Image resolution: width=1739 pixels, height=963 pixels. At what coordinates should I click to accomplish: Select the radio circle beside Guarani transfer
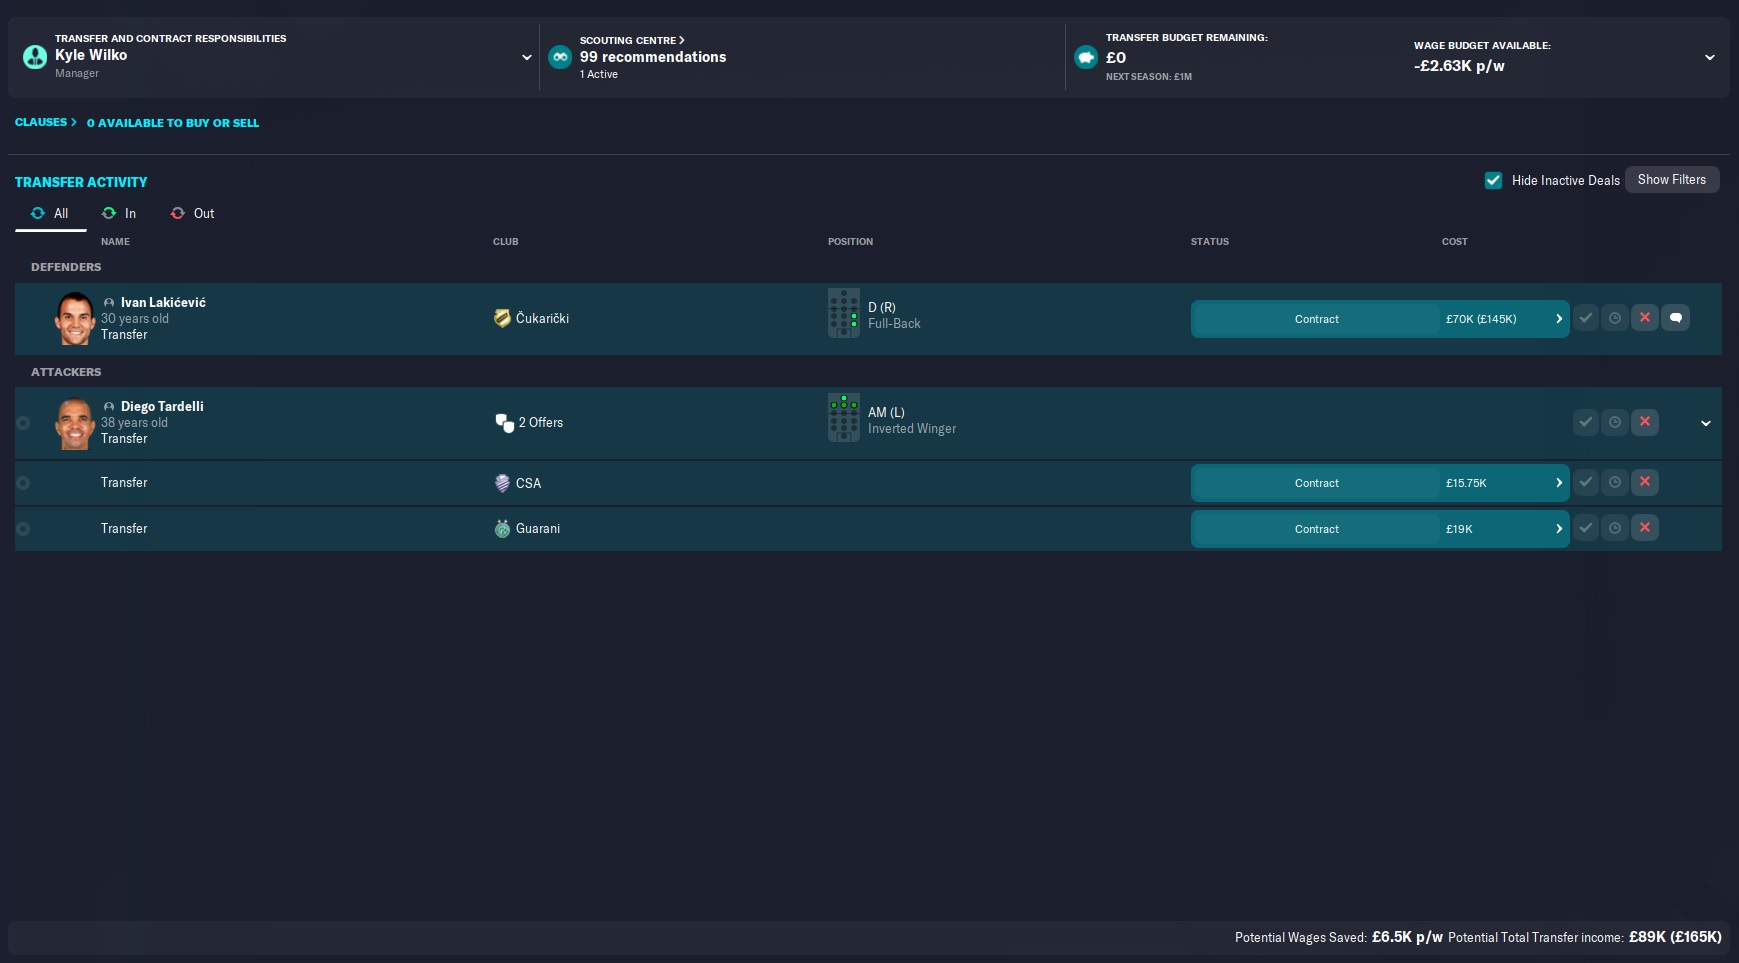pyautogui.click(x=23, y=529)
